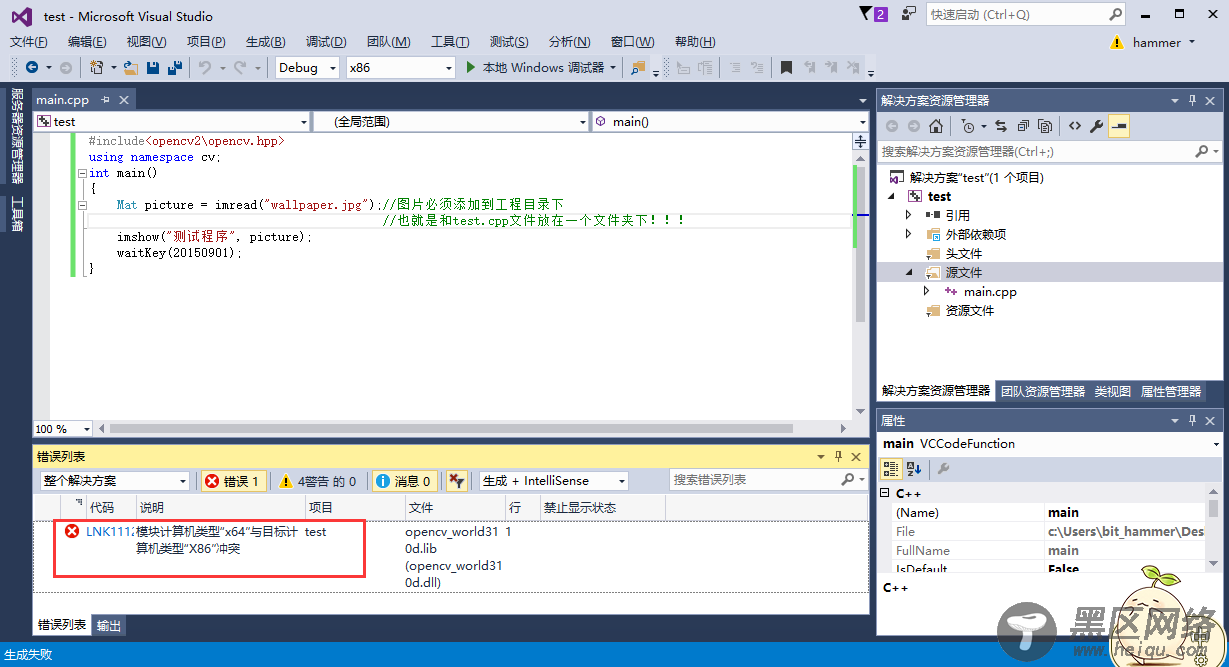Open the 100 % zoom dropdown
Screen dimensions: 1229x667
(x=63, y=429)
